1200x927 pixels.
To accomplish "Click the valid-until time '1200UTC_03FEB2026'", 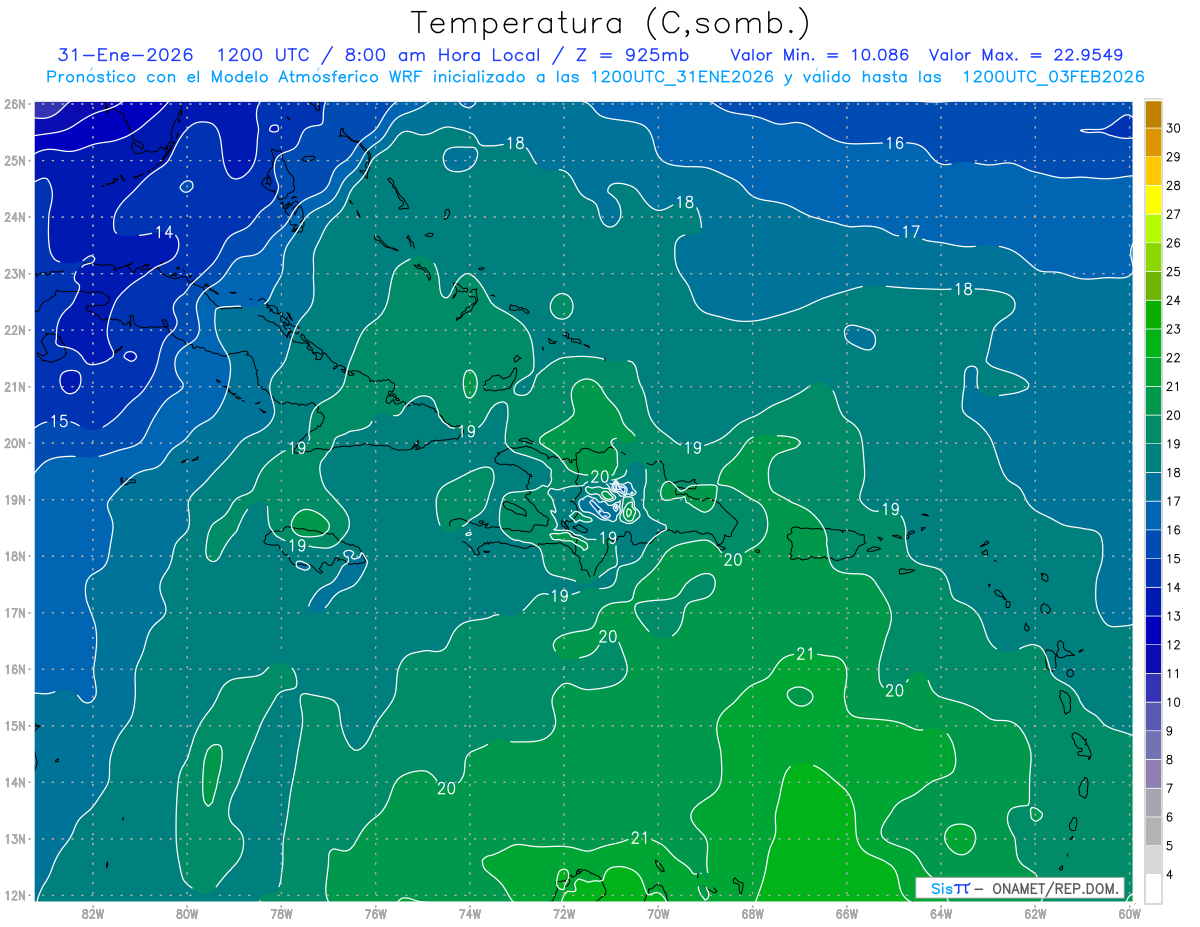I will tap(1053, 77).
